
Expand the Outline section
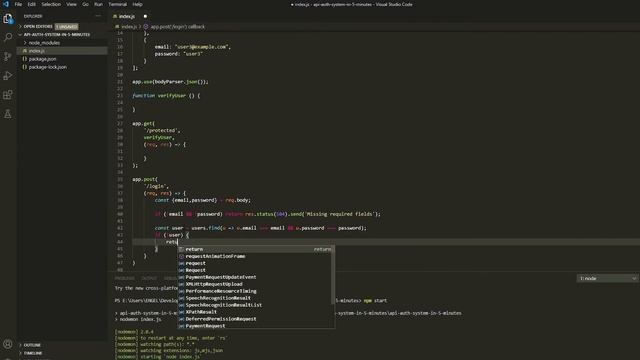coord(32,345)
